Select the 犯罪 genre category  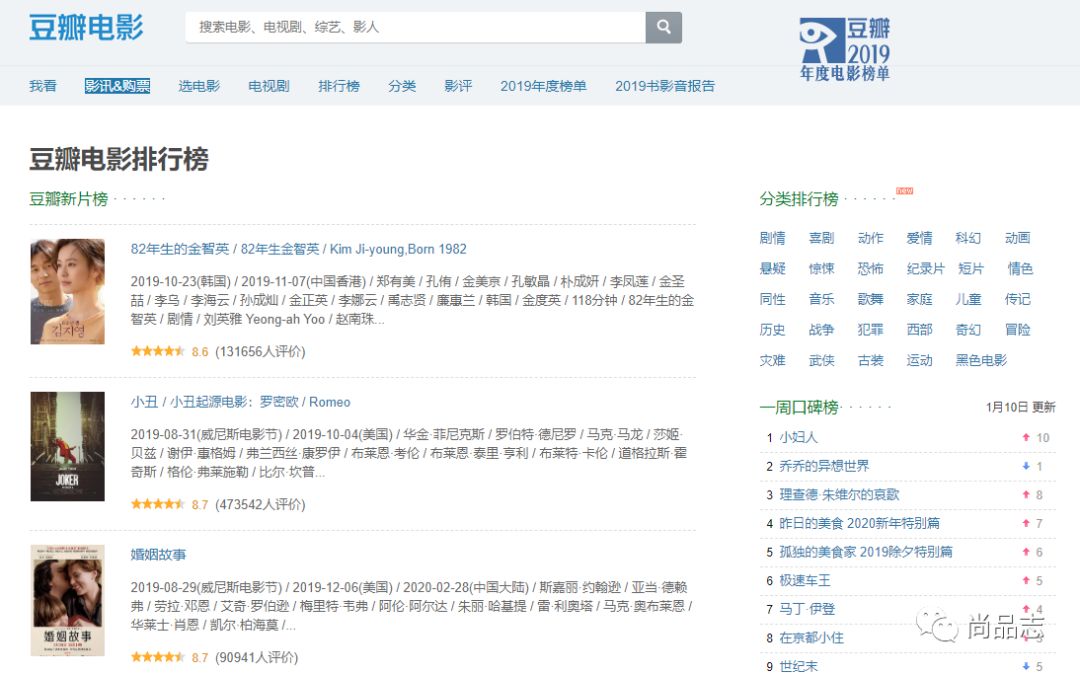871,330
